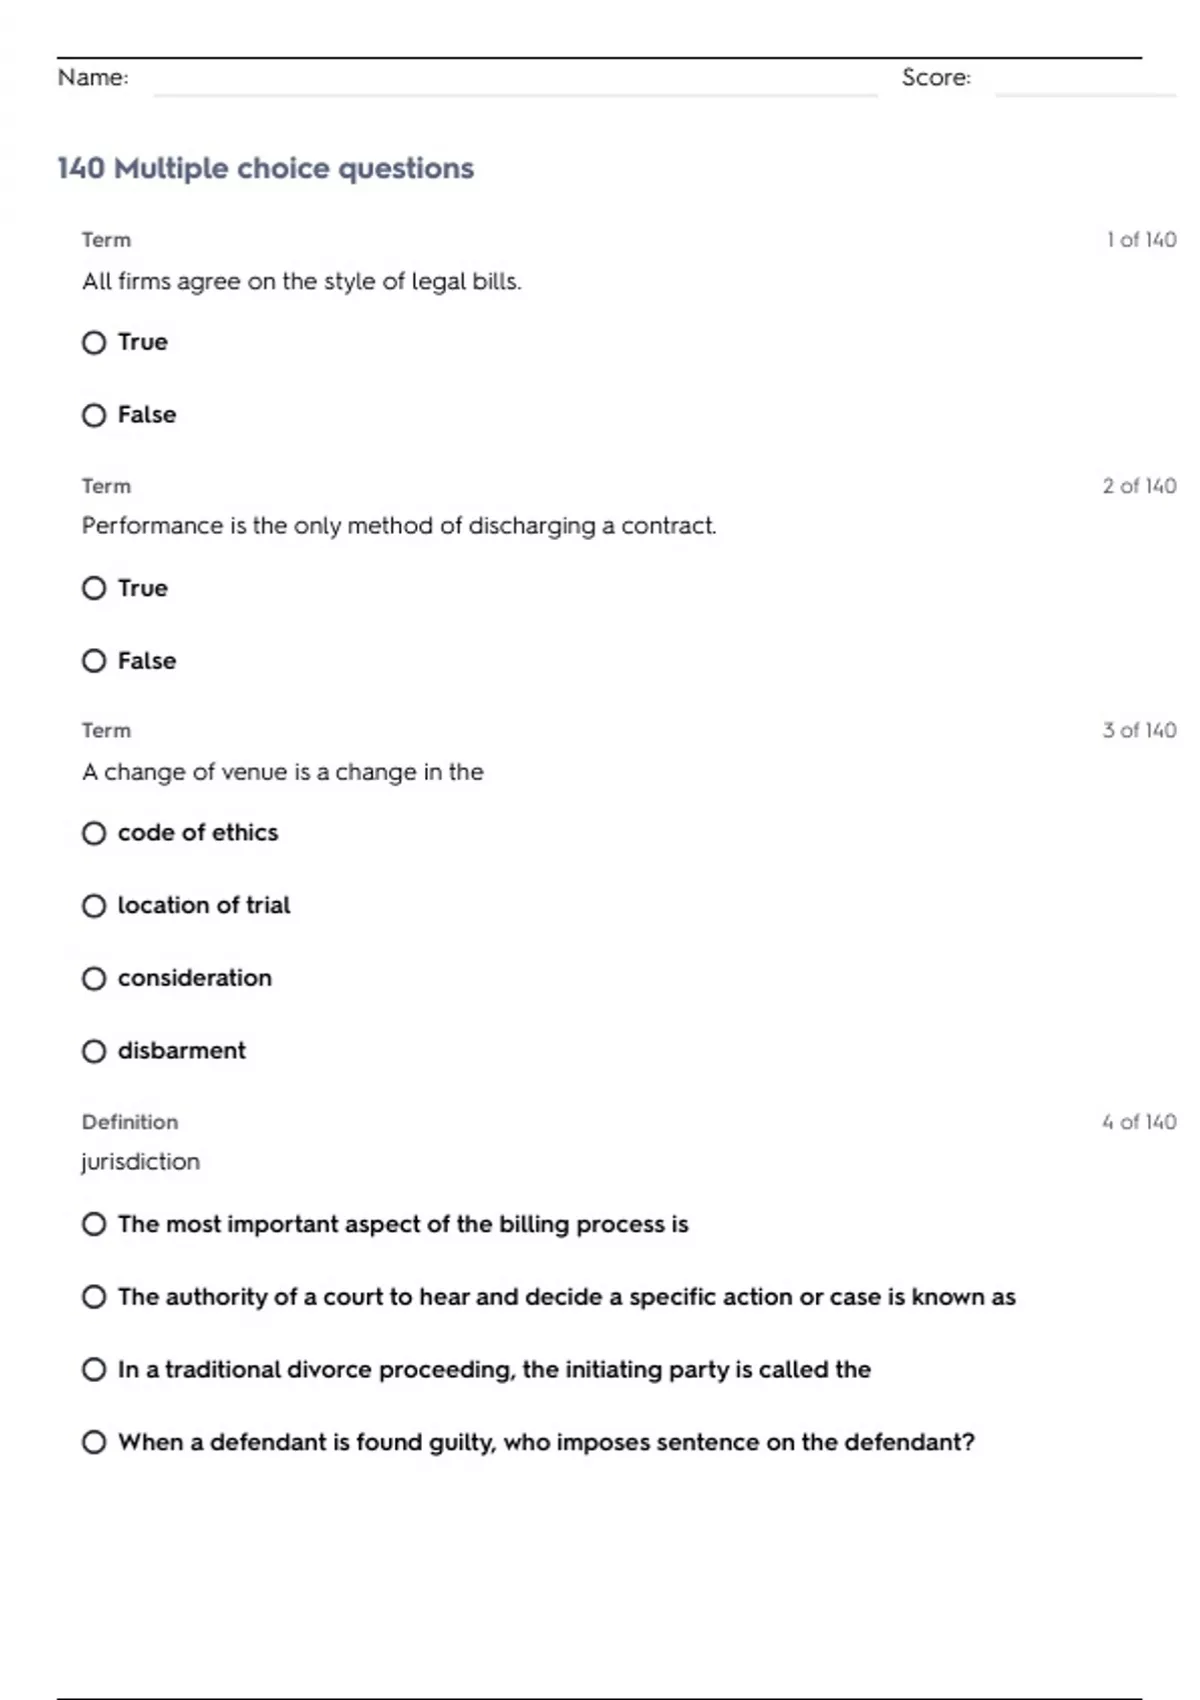Click the '3 of 140' question counter
Viewport: 1200px width, 1700px height.
click(1139, 730)
